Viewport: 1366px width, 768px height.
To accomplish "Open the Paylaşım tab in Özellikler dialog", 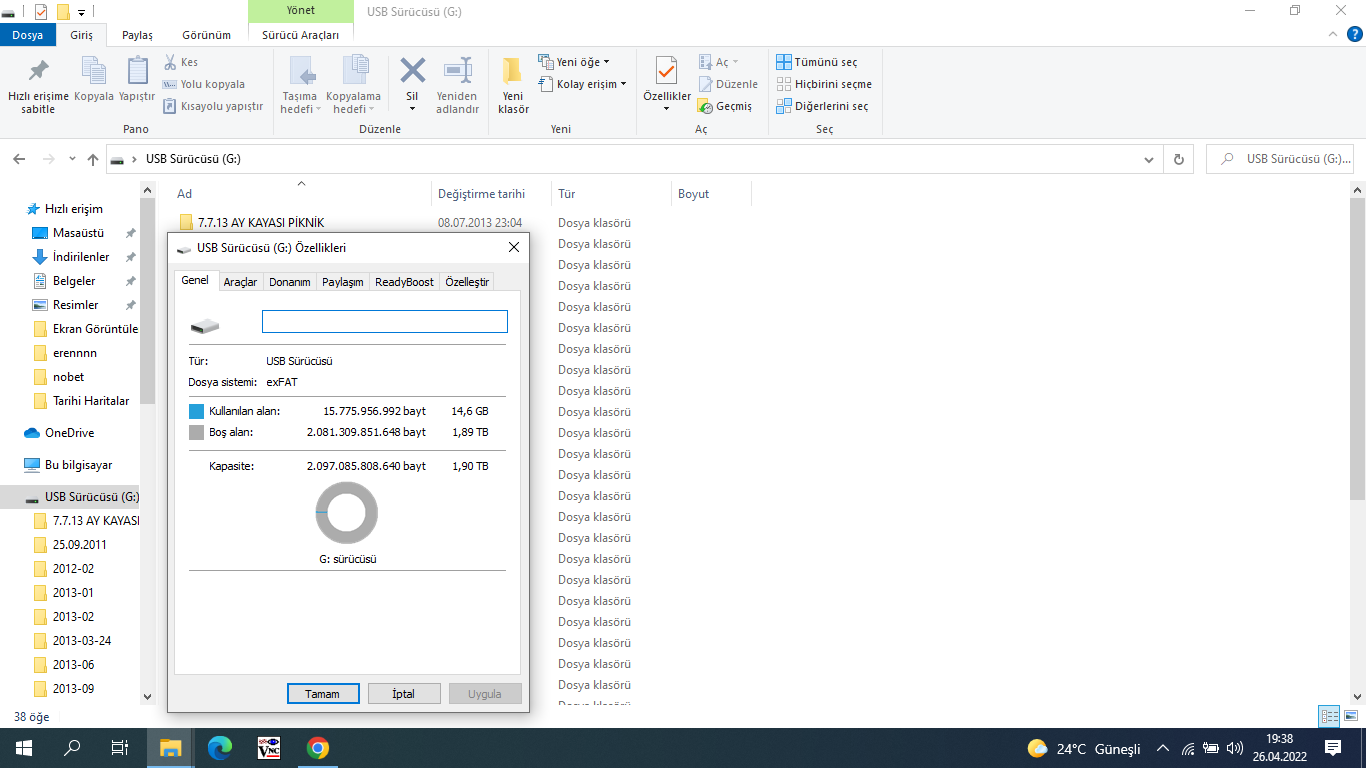I will coord(343,282).
